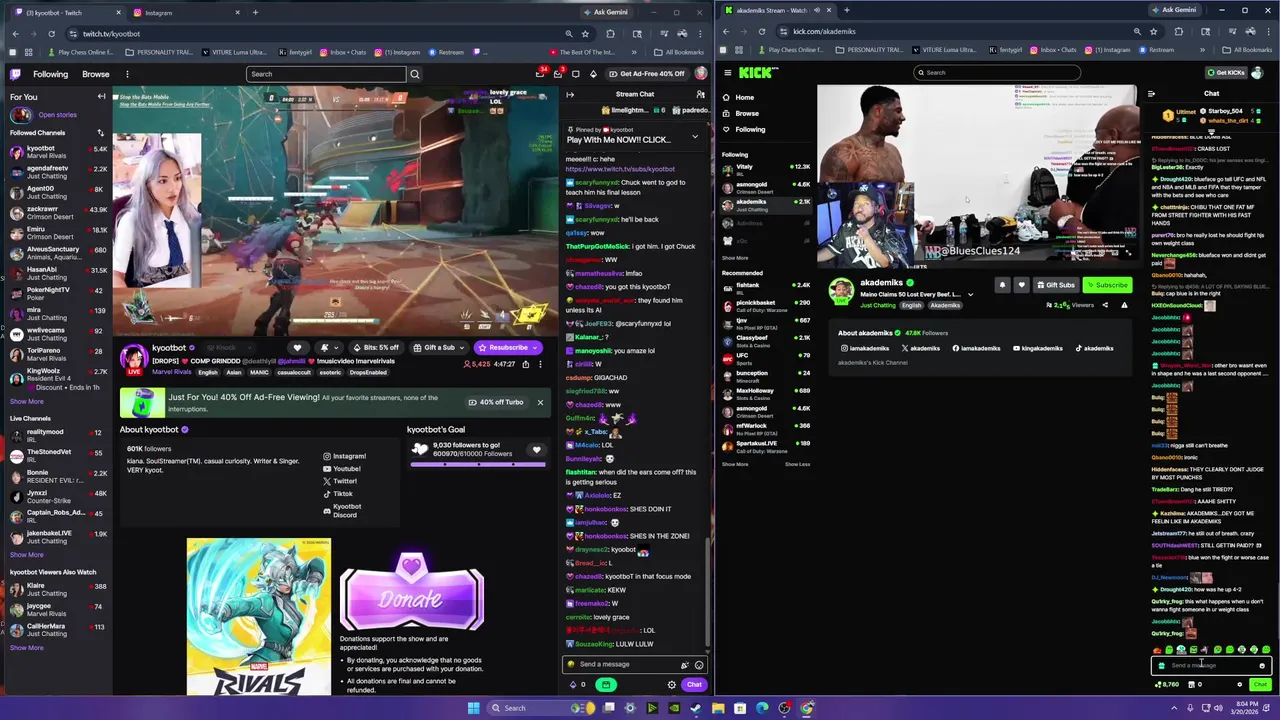Viewport: 1280px width, 720px height.
Task: Open Twitch notifications inbox icon
Action: 558,74
